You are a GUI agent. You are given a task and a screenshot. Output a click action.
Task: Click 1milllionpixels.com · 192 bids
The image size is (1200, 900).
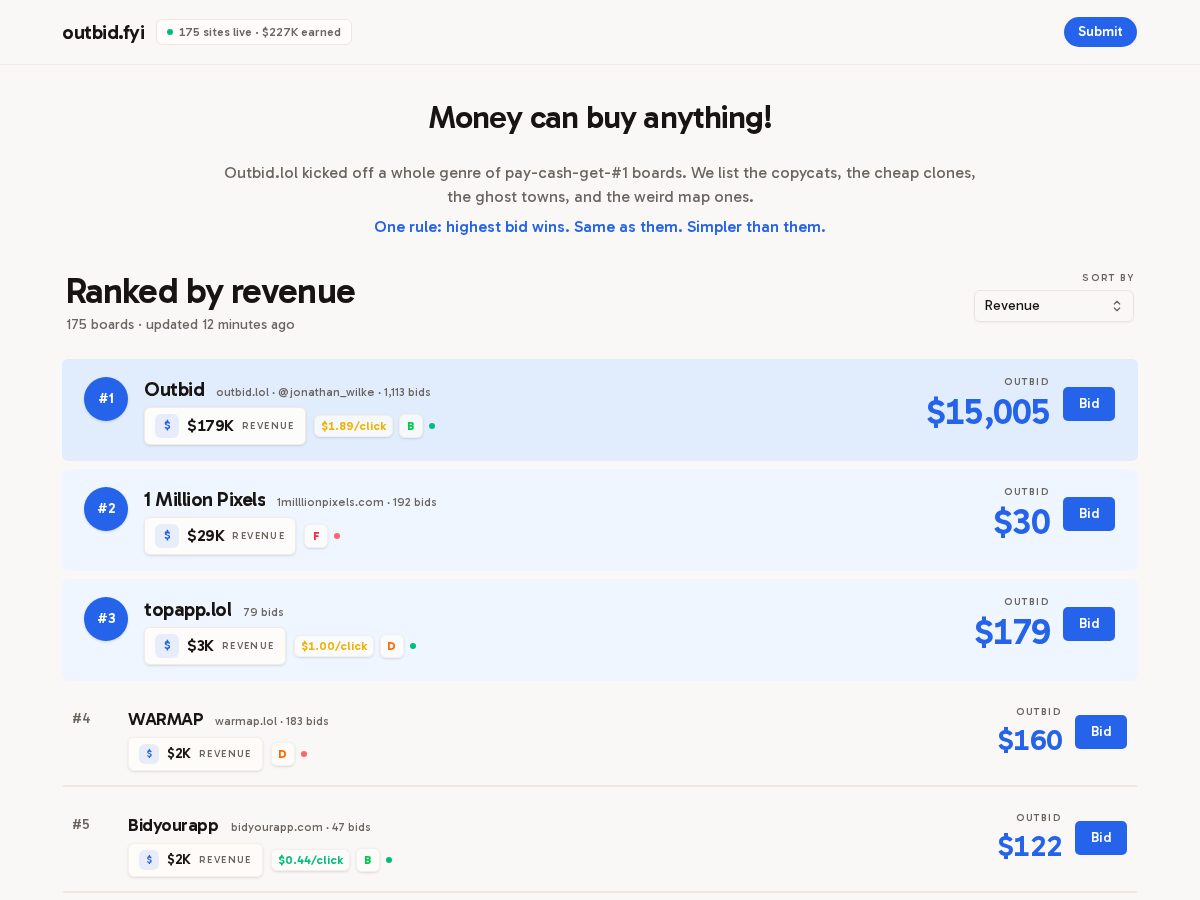tap(357, 502)
